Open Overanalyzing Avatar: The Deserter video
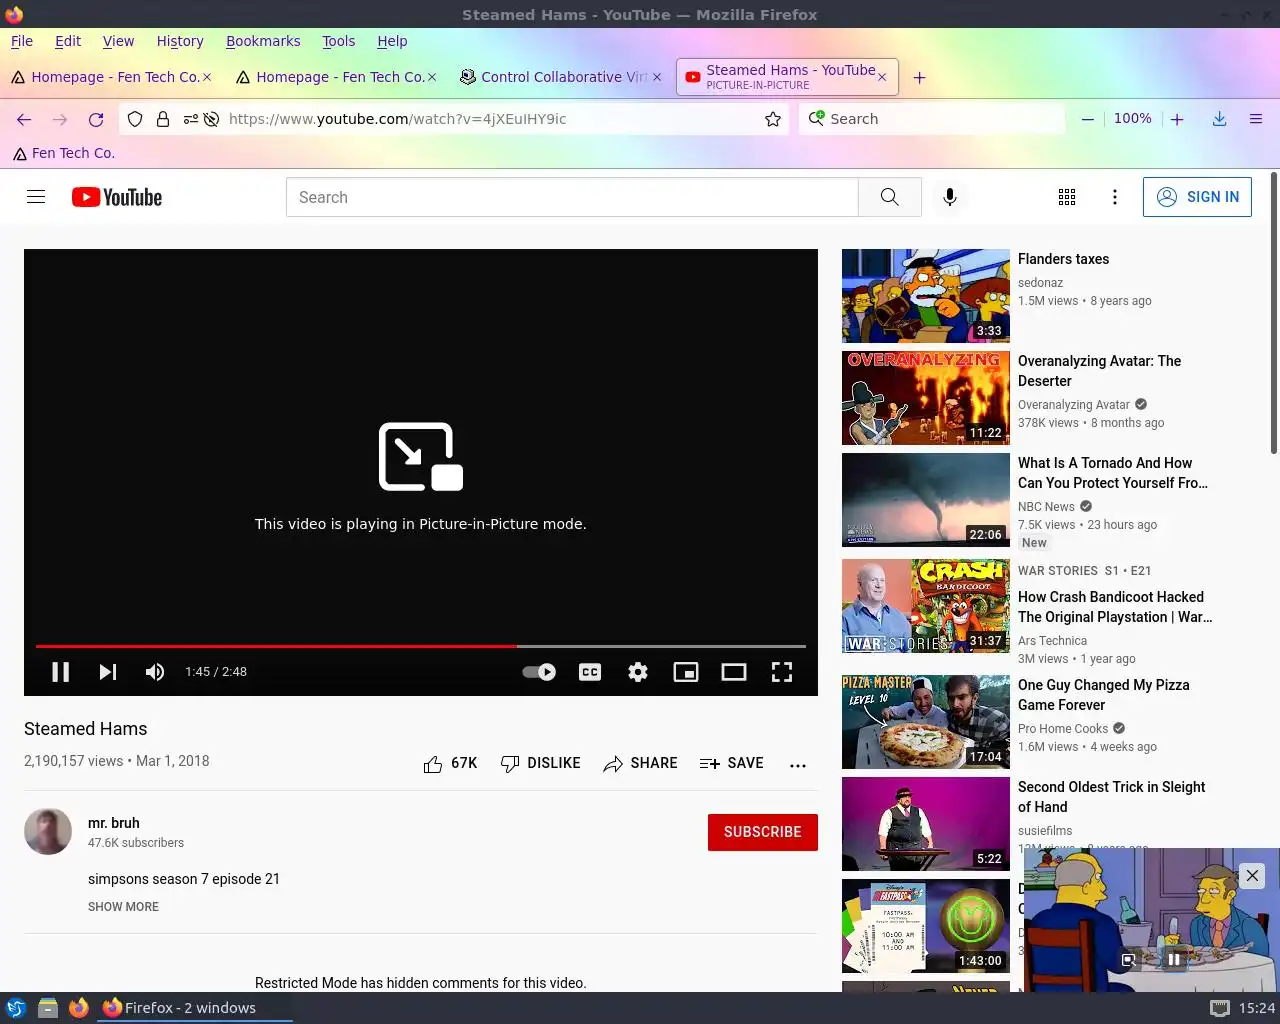The image size is (1280, 1024). pos(1099,371)
